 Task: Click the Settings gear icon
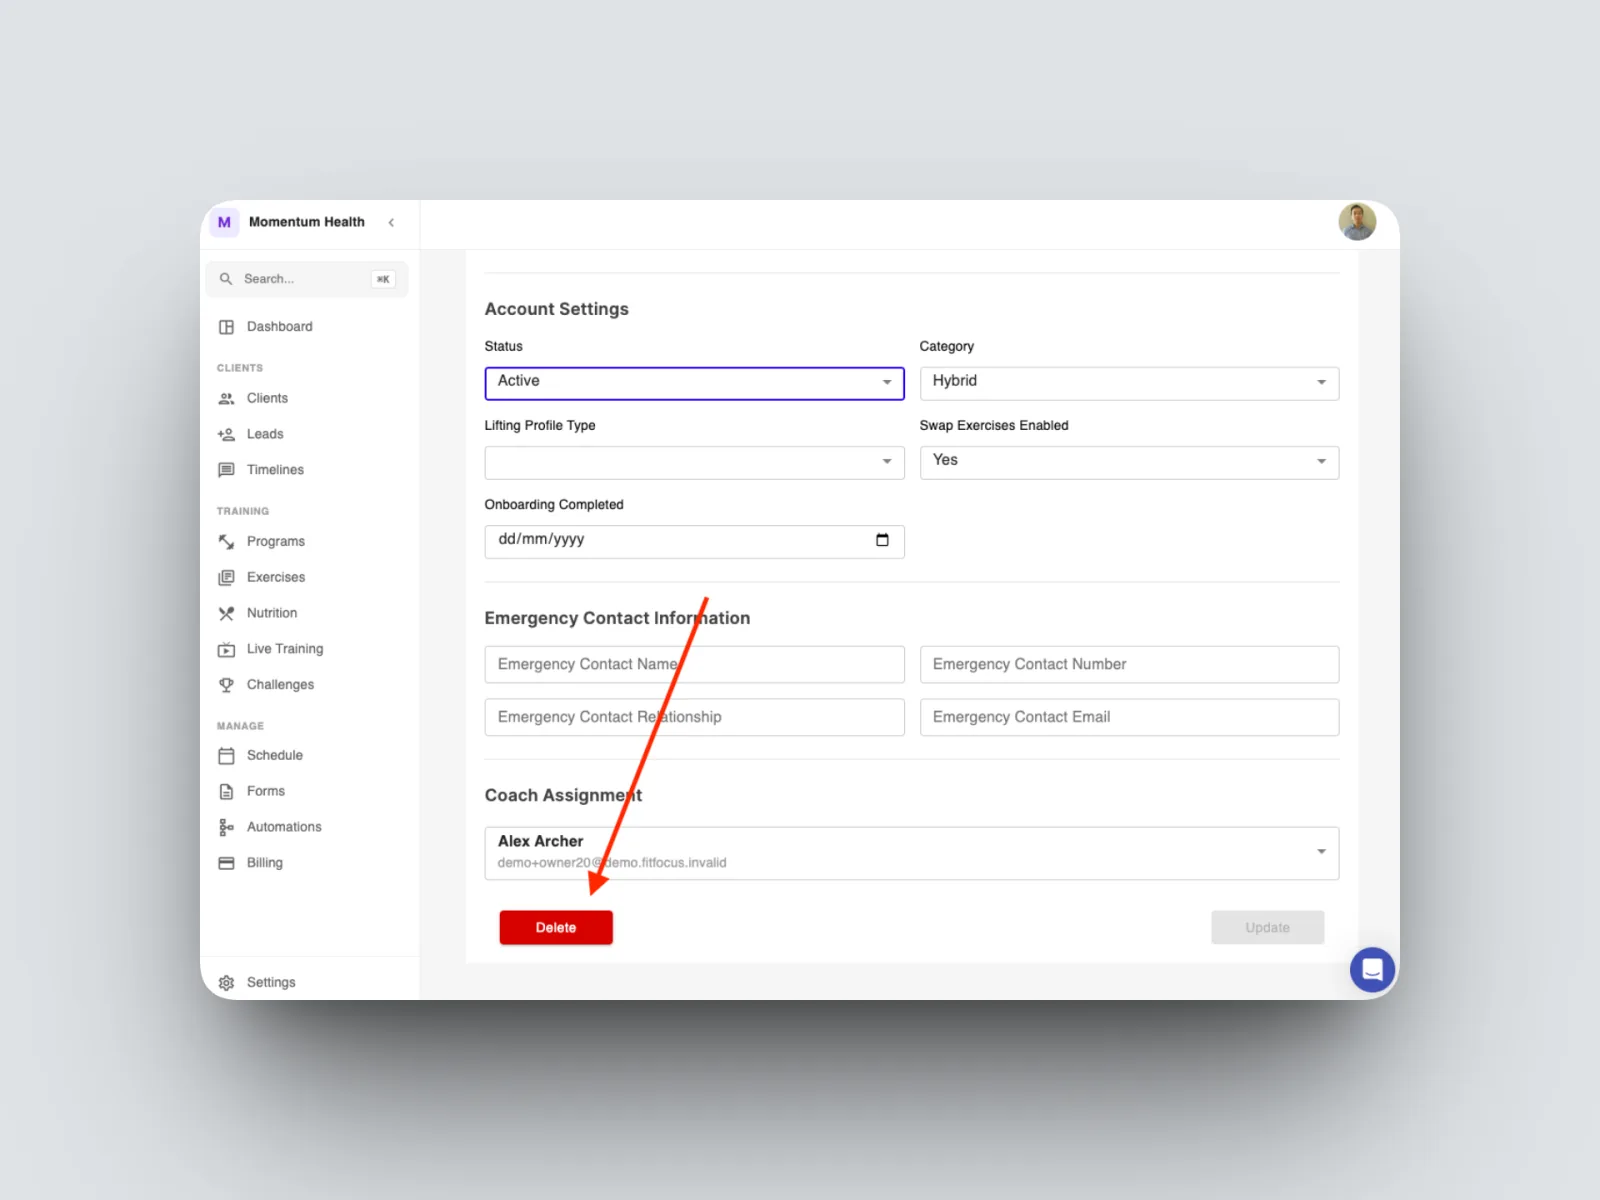(226, 983)
